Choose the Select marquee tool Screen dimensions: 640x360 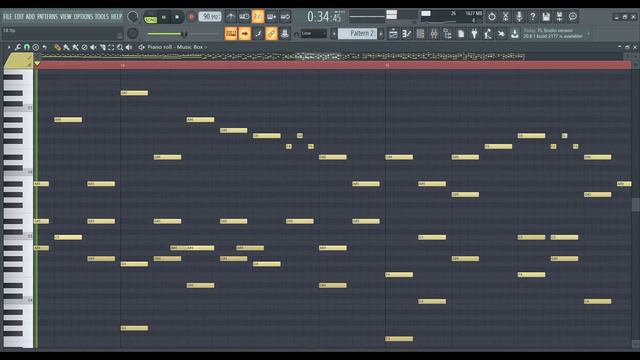[111, 47]
